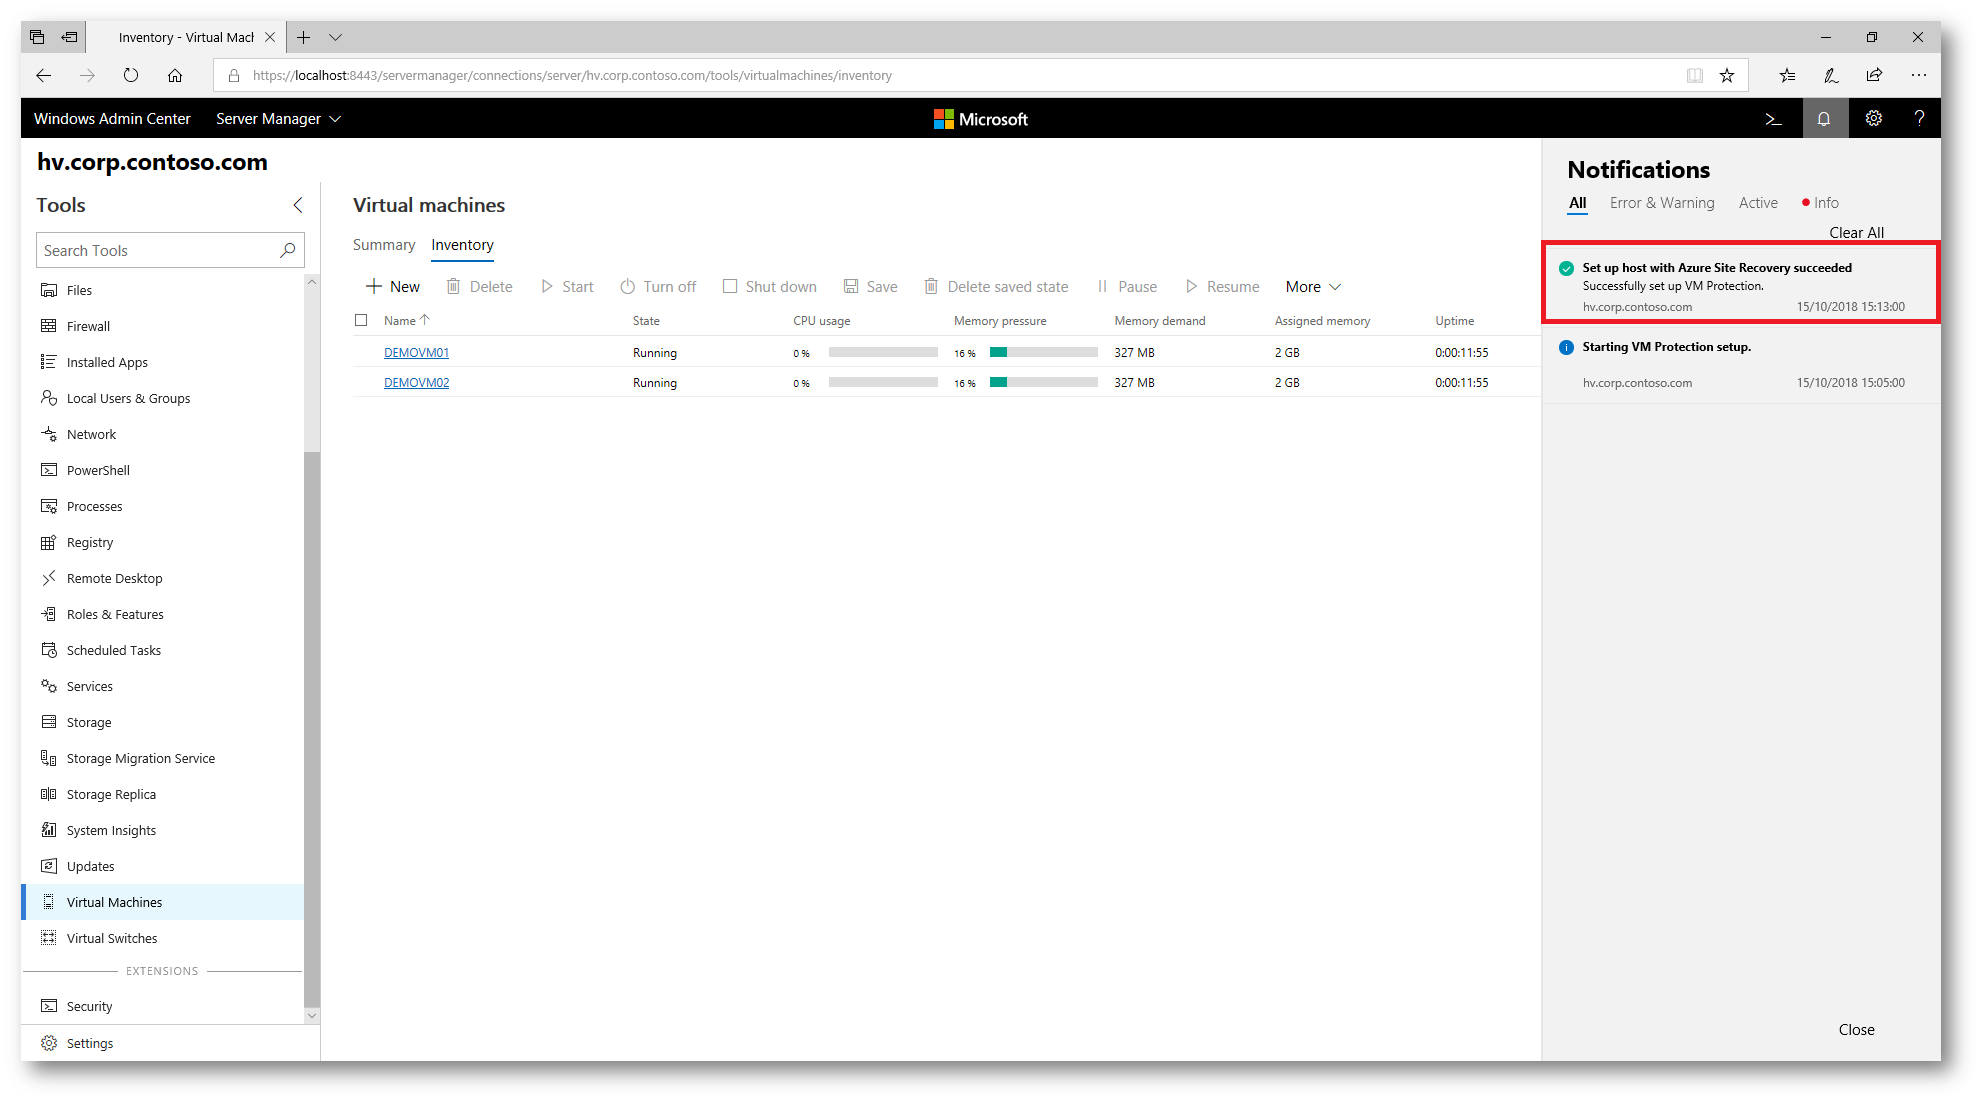Click the Shut down button
Viewport: 1983px width, 1103px height.
pyautogui.click(x=769, y=287)
